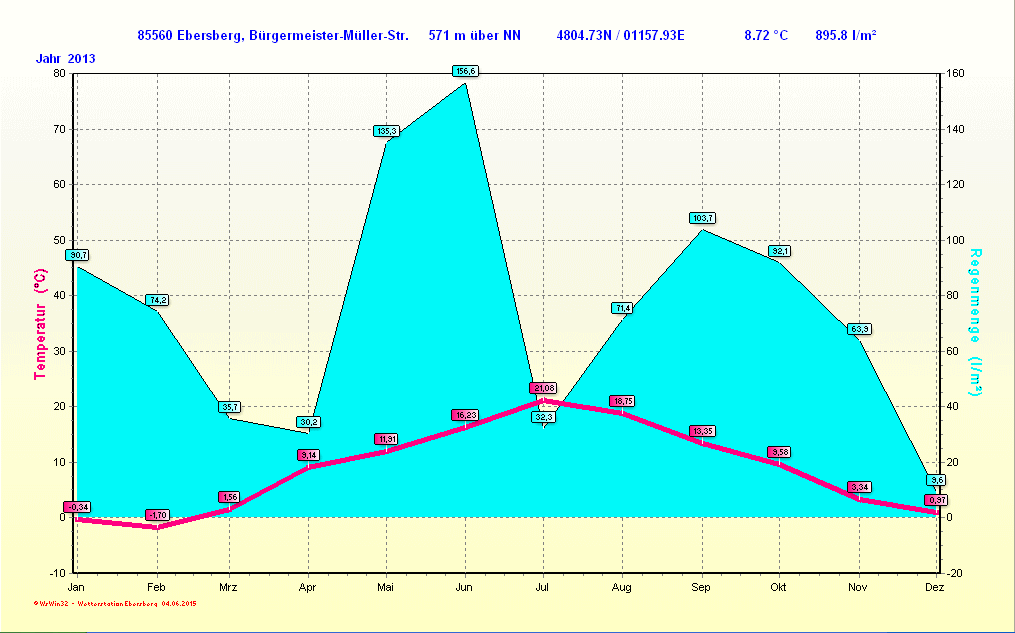Click the 'Temperatur (°C)' axis title
This screenshot has width=1015, height=633.
40,324
